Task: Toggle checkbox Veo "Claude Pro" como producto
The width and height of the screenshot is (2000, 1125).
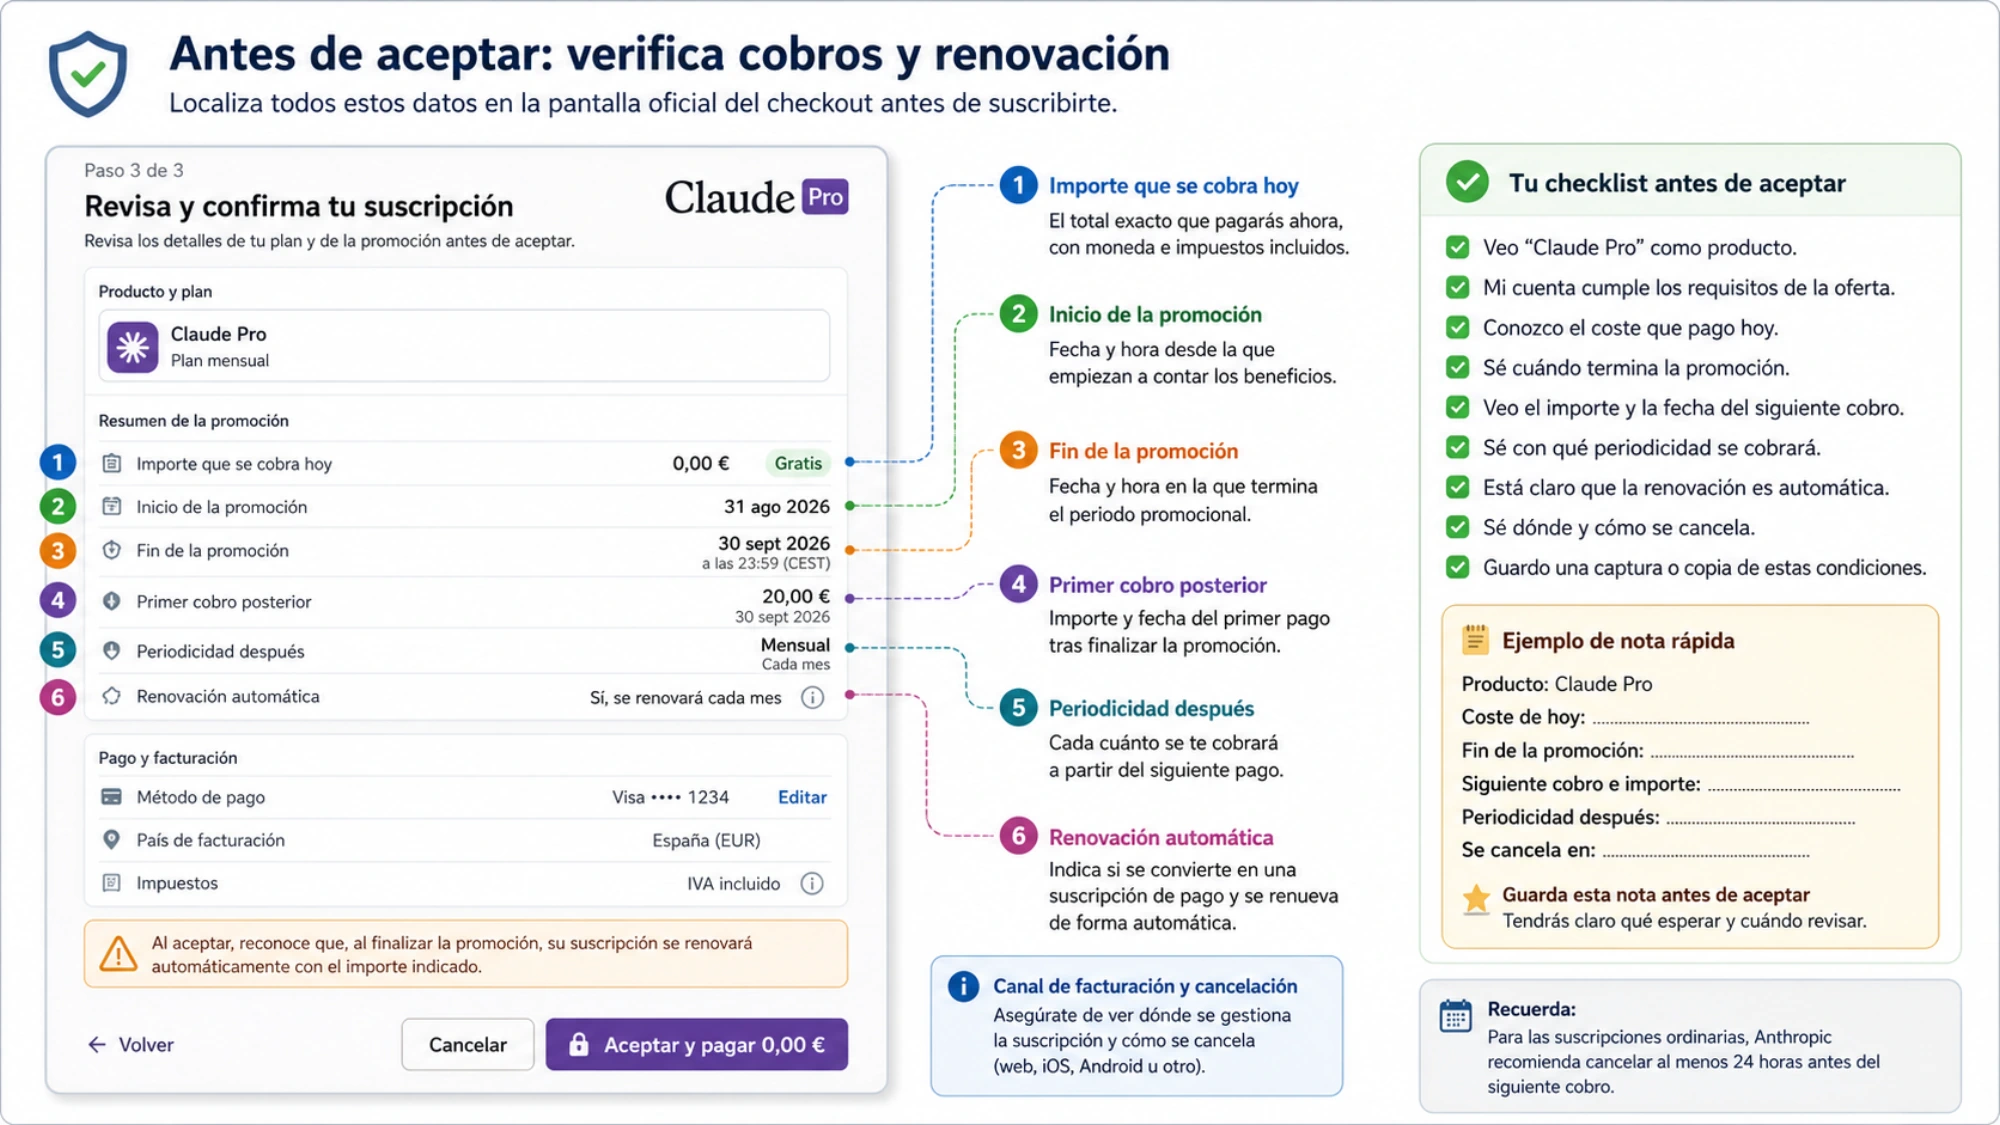Action: 1458,247
